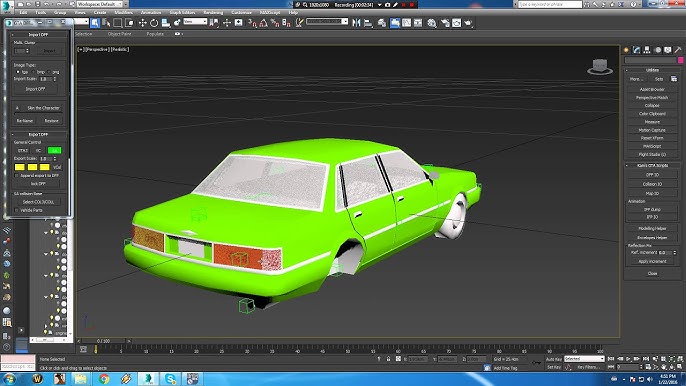Open the Render Setup icon

(x=445, y=23)
